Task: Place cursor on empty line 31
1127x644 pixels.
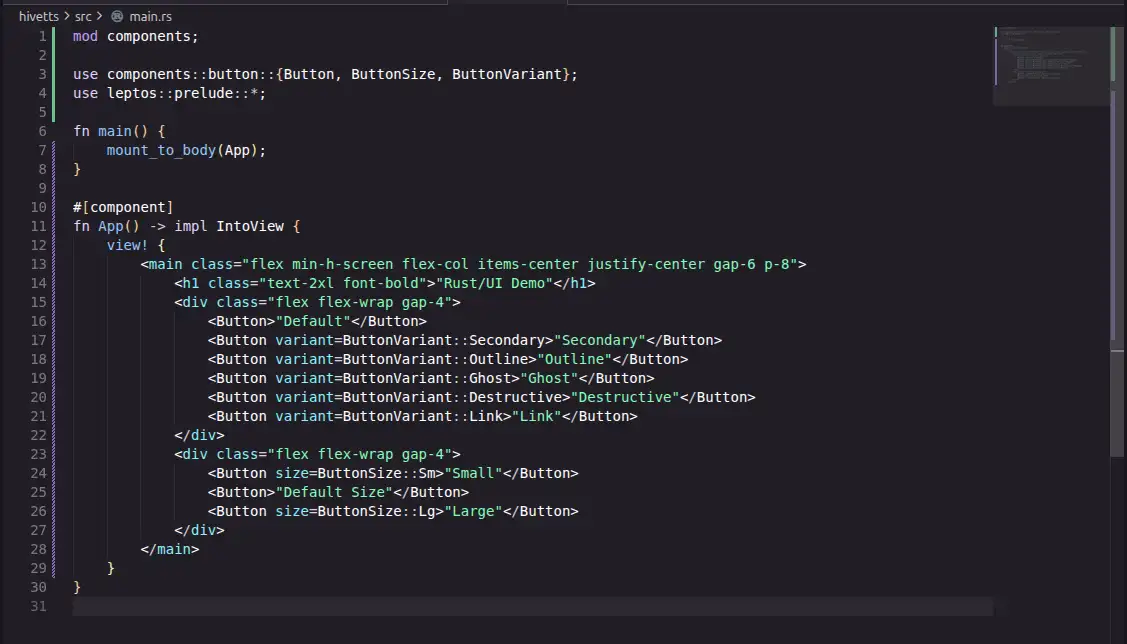Action: (532, 606)
